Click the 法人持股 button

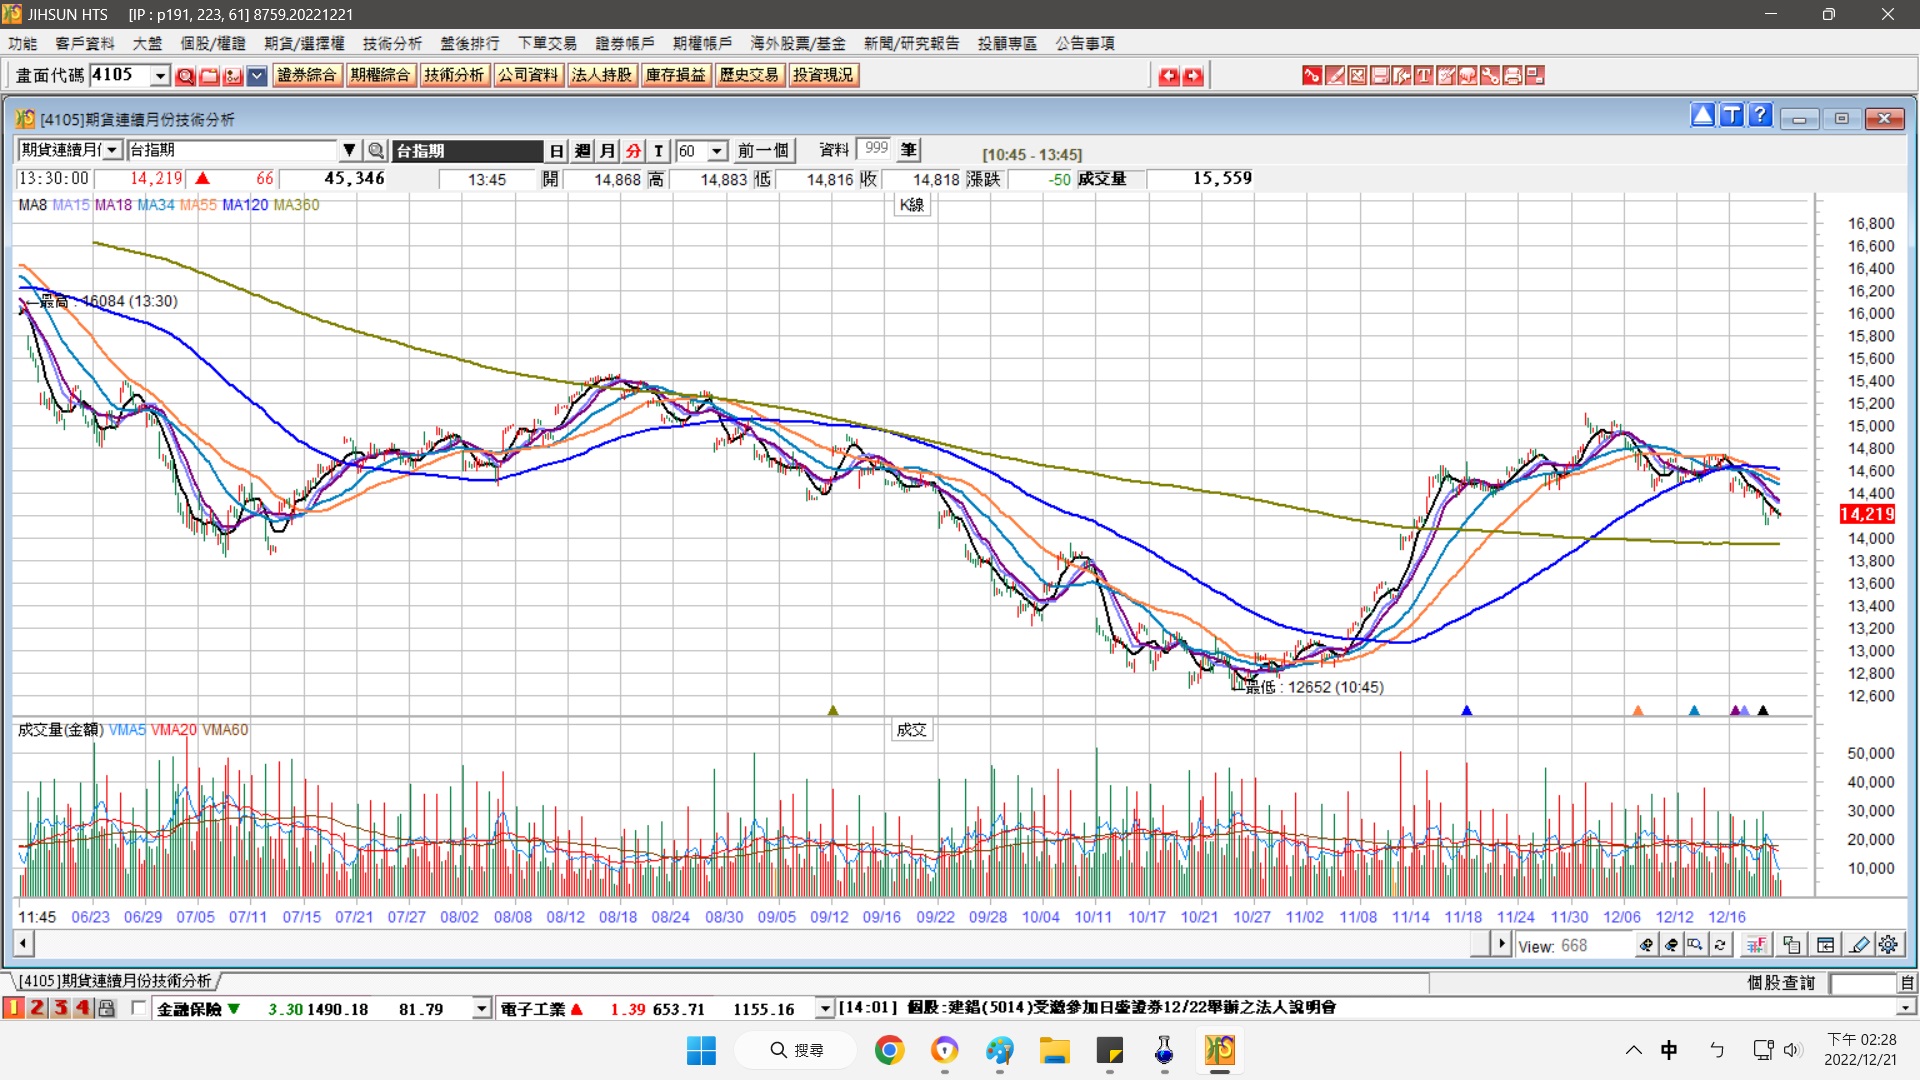tap(601, 75)
